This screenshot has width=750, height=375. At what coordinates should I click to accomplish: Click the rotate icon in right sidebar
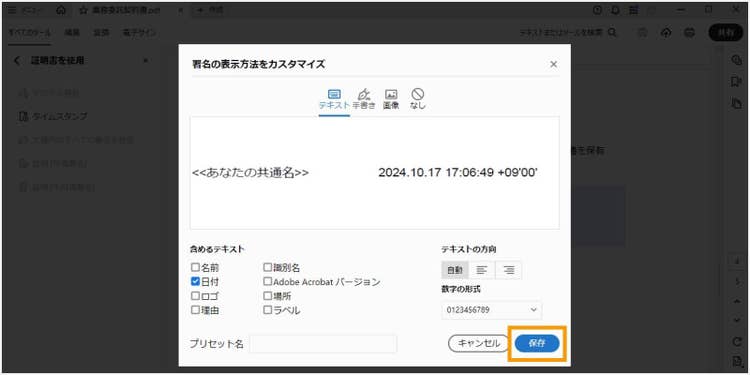737,342
